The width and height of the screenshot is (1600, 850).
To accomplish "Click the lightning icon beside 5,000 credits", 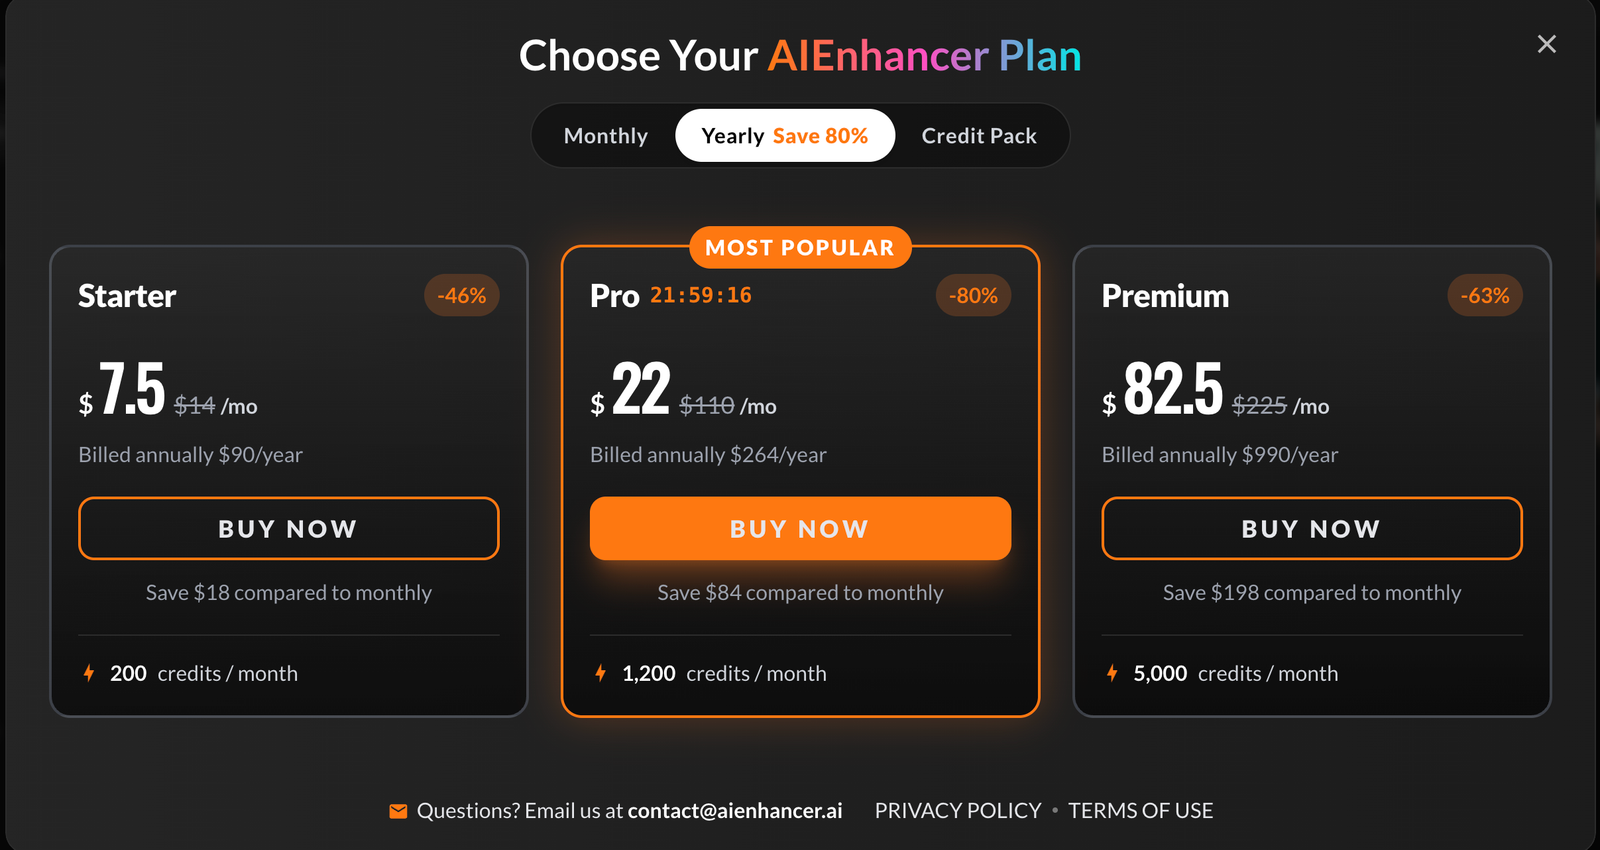I will coord(1112,673).
